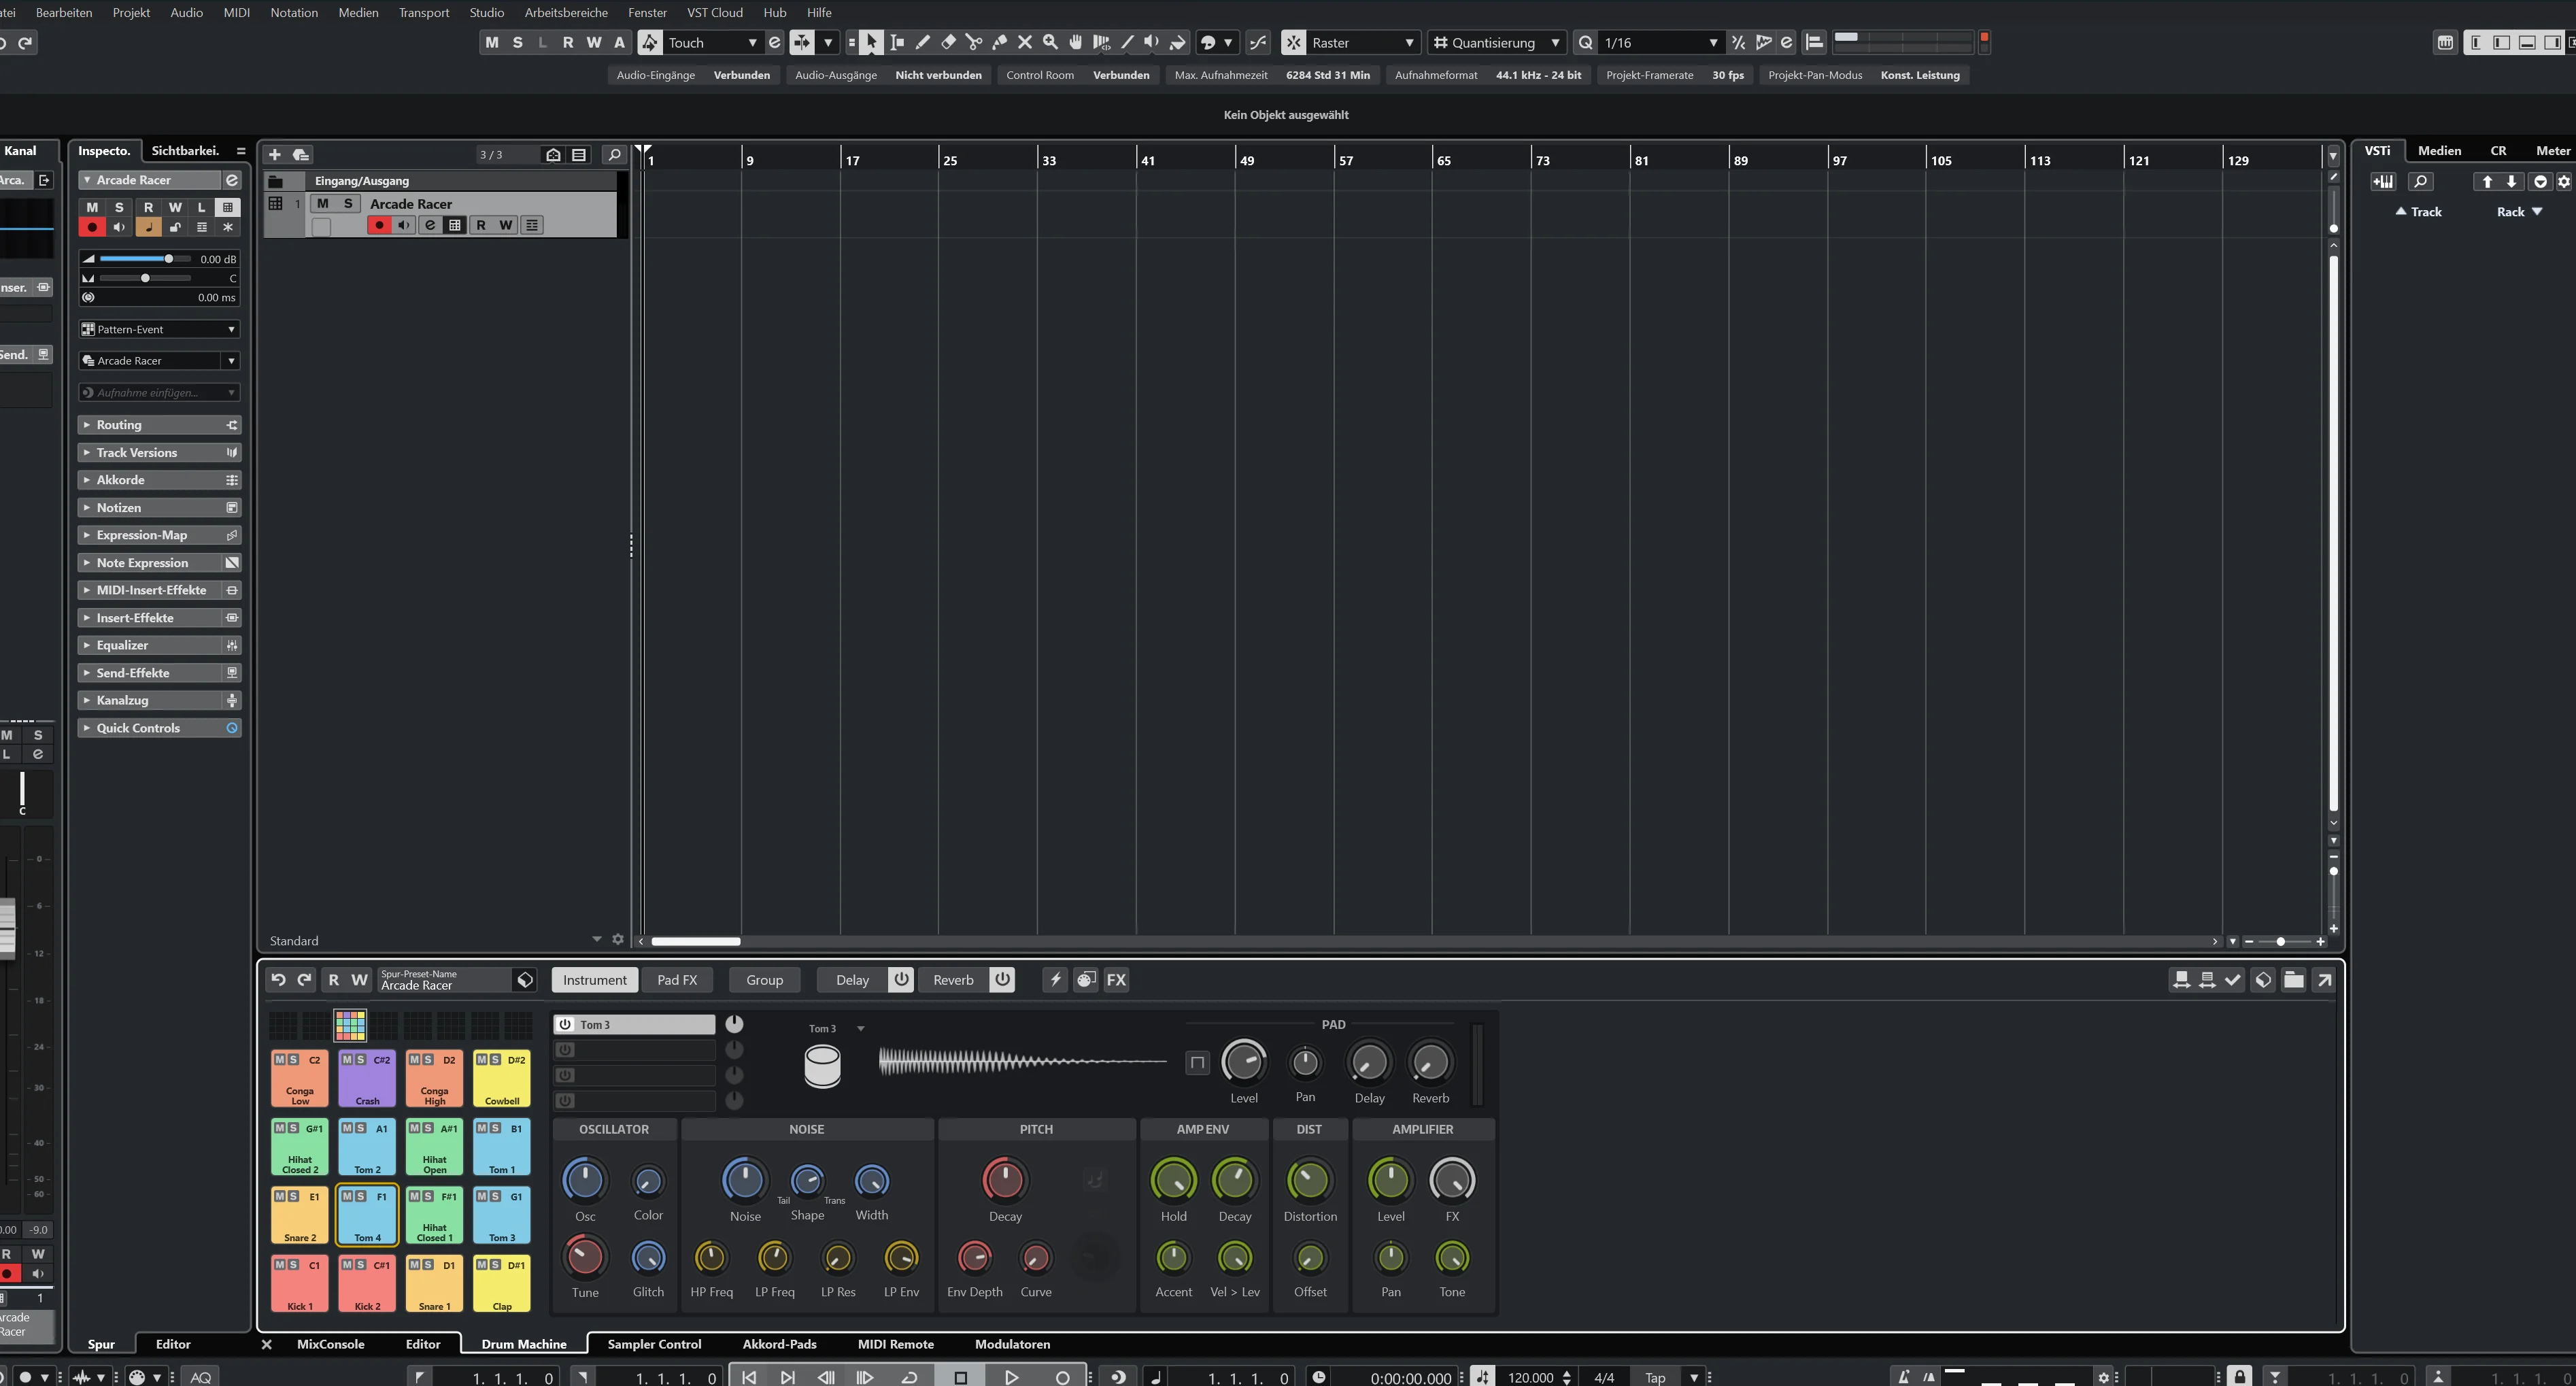The width and height of the screenshot is (2576, 1386).
Task: Trigger the Crash drum pad
Action: (x=367, y=1079)
